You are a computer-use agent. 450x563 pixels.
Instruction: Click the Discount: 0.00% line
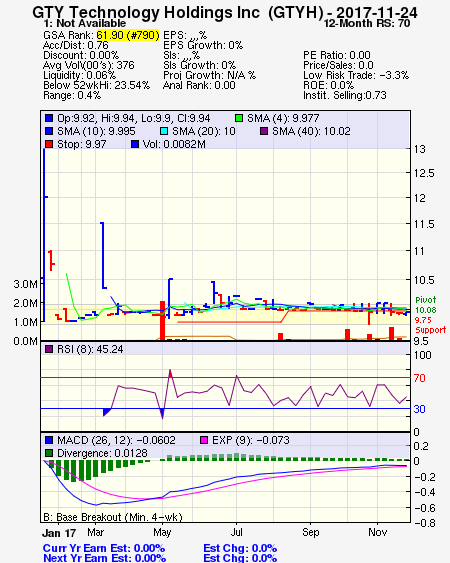point(81,55)
